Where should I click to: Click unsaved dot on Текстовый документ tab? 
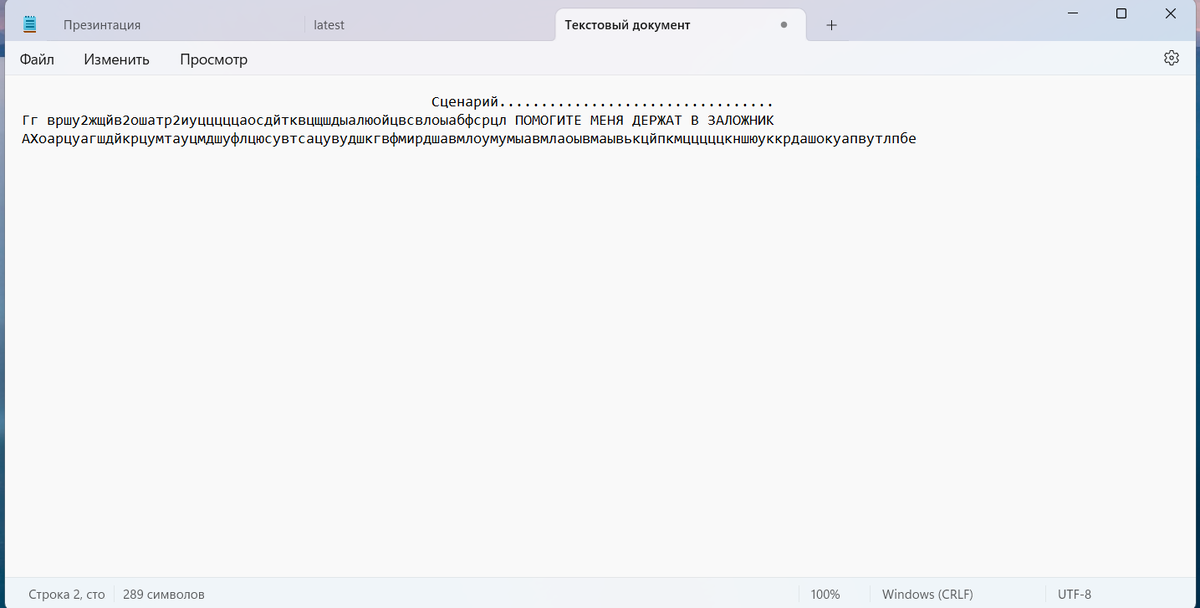(783, 25)
